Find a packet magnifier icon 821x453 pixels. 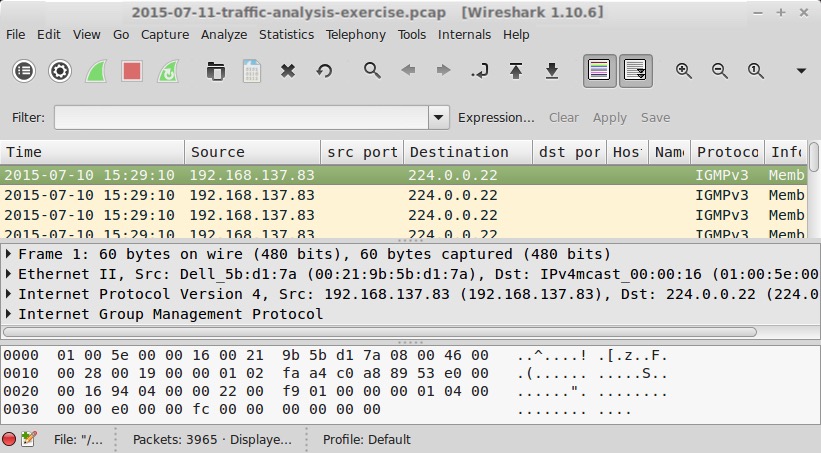click(x=372, y=70)
